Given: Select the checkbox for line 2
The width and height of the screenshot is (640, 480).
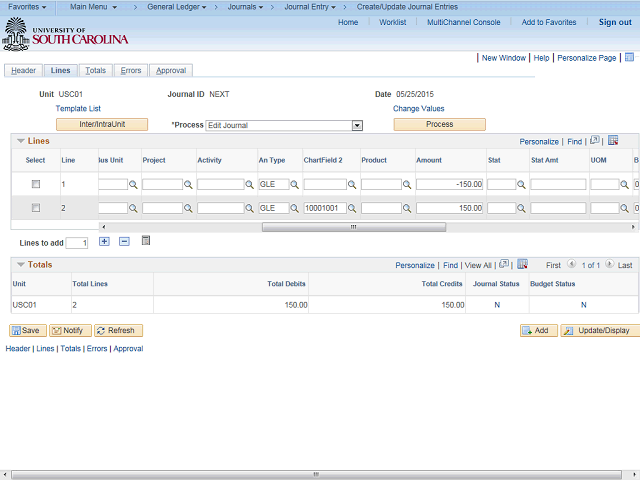Looking at the screenshot, I should 36,208.
